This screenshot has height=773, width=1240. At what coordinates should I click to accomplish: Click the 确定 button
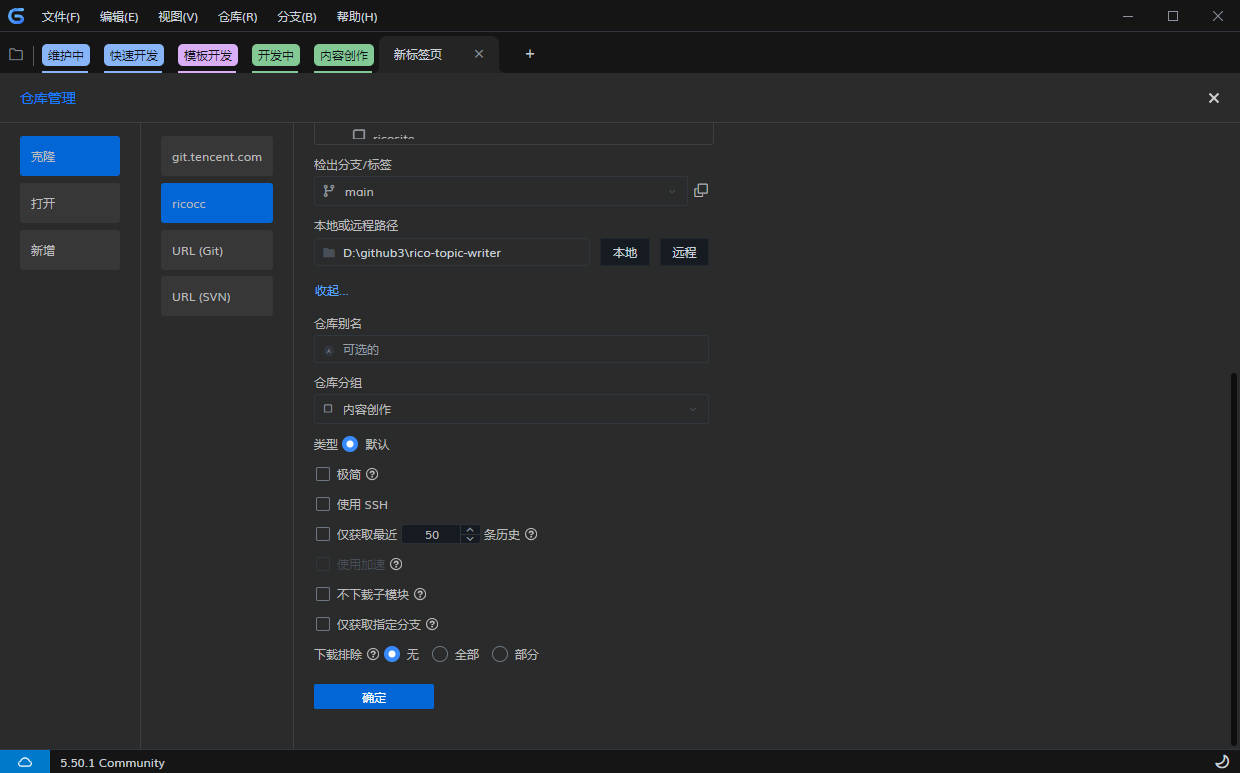[x=374, y=697]
